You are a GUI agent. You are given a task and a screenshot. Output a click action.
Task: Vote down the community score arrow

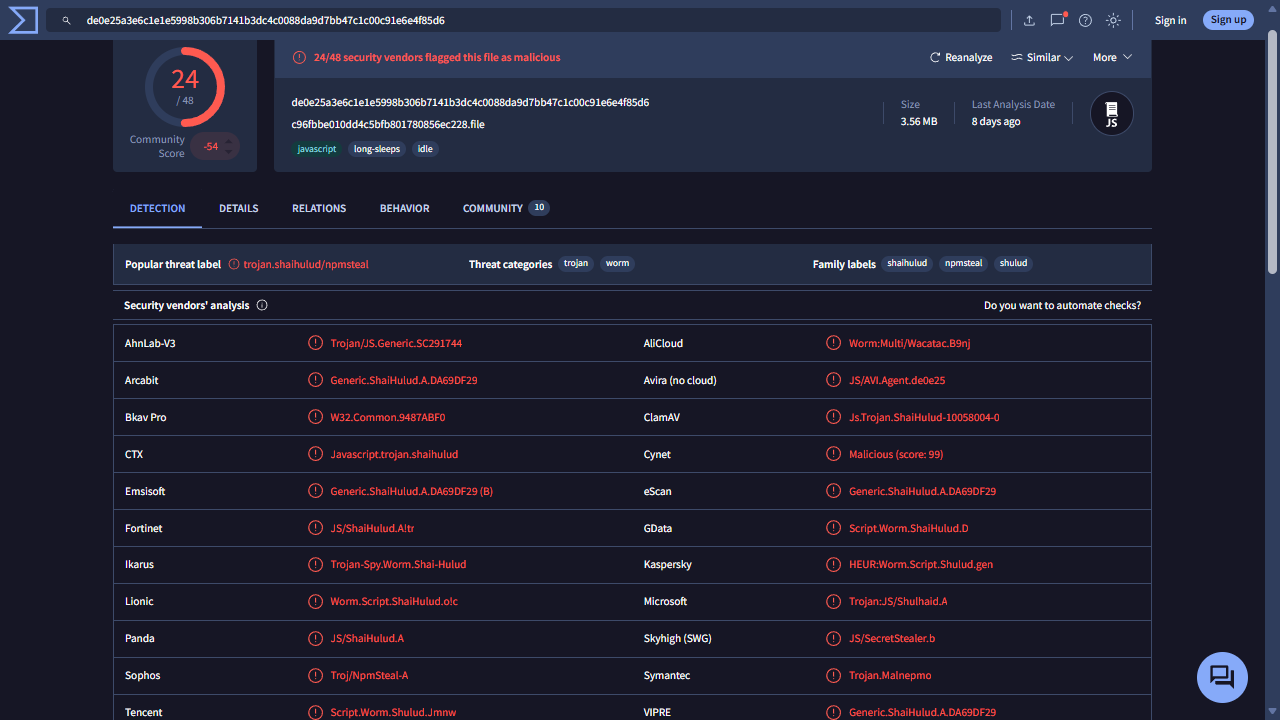point(229,152)
